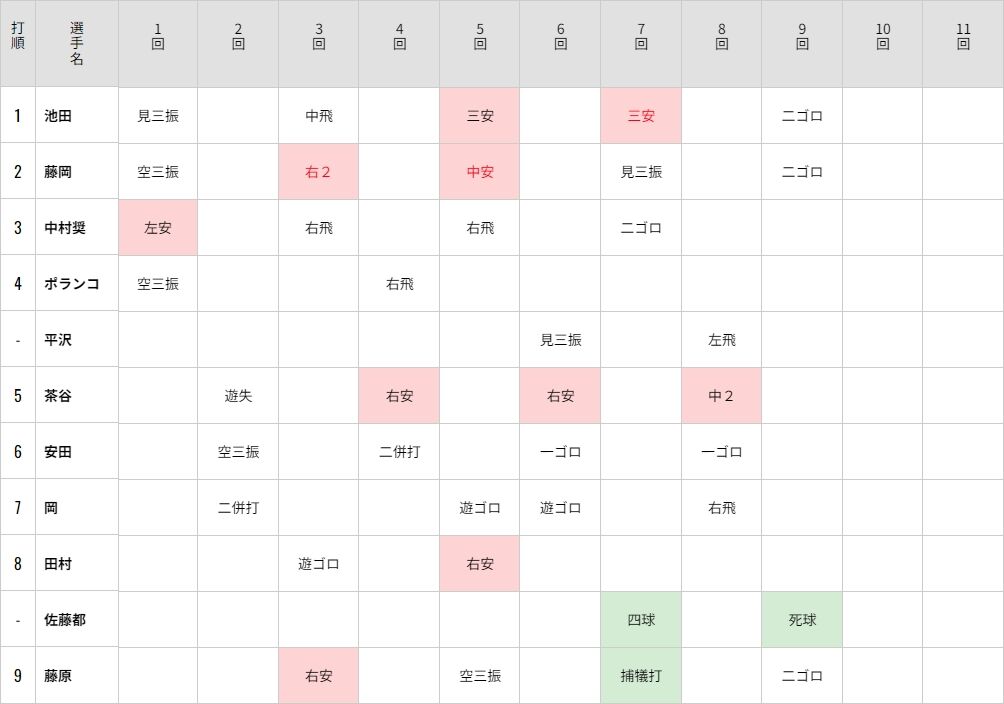Click 中２ result for 茶谷 in 8th inning
The width and height of the screenshot is (1004, 704).
coord(722,396)
